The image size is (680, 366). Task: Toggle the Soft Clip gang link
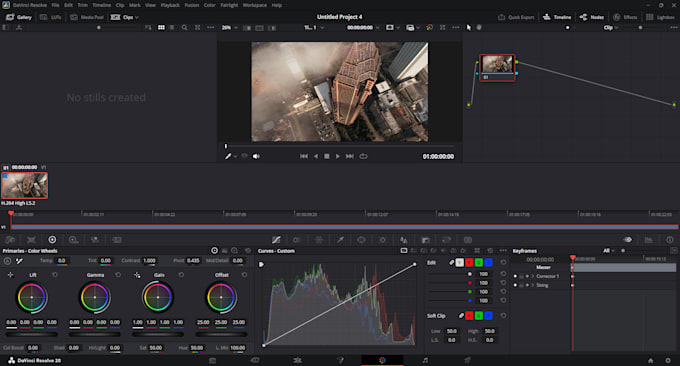click(461, 316)
